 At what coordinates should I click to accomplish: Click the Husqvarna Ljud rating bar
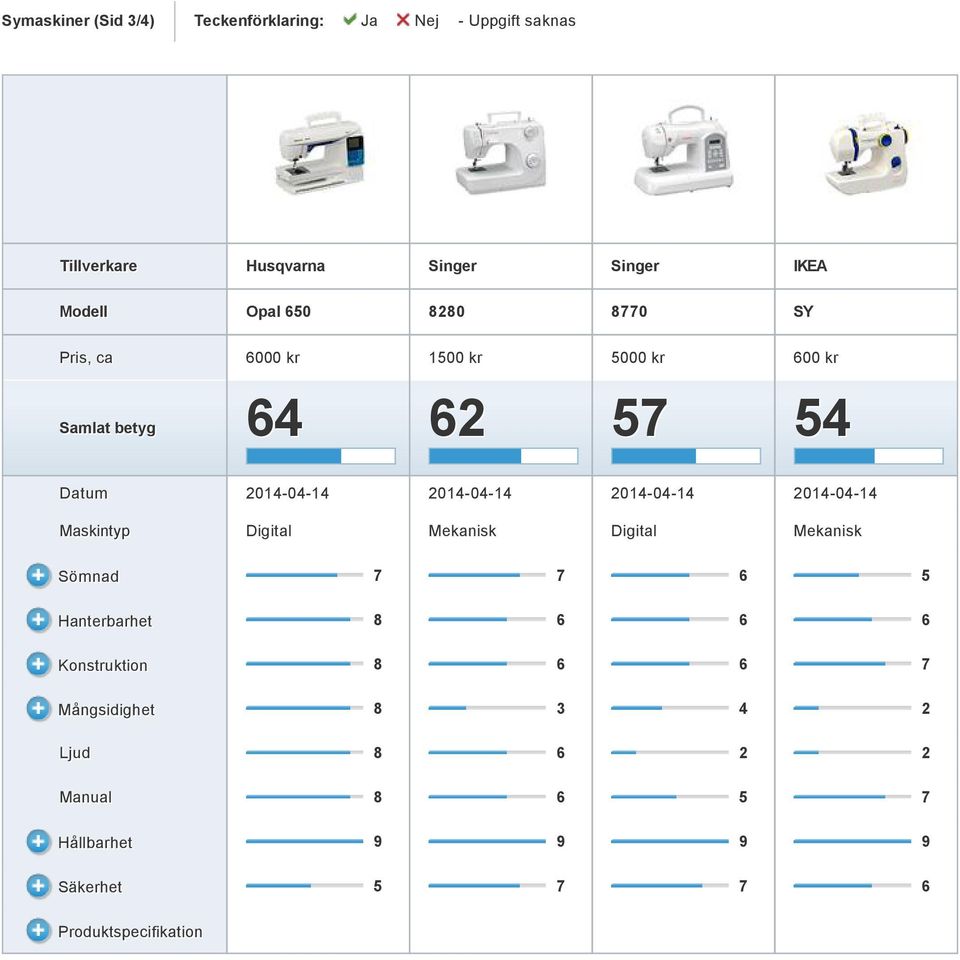(x=304, y=752)
